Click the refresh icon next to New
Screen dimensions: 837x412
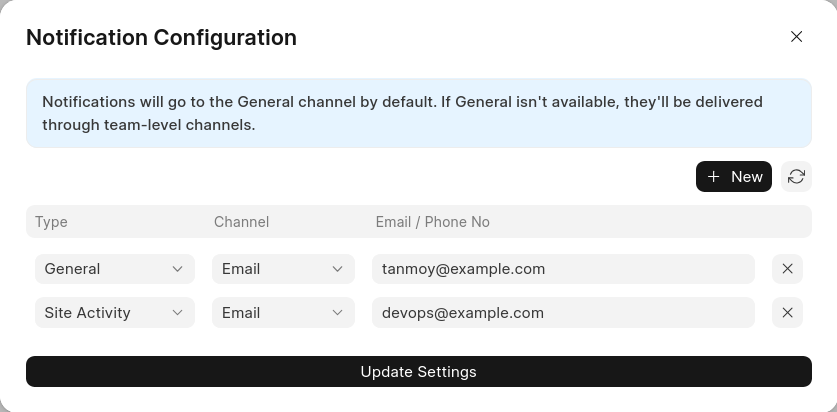pos(796,176)
